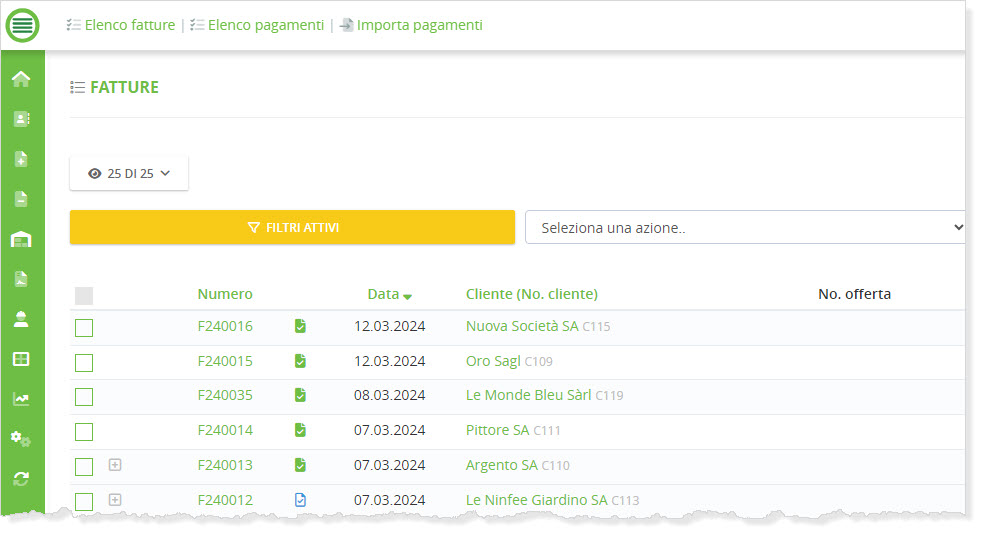Open the 'Seleziona una azione..' dropdown
Image resolution: width=981 pixels, height=534 pixels.
(745, 228)
